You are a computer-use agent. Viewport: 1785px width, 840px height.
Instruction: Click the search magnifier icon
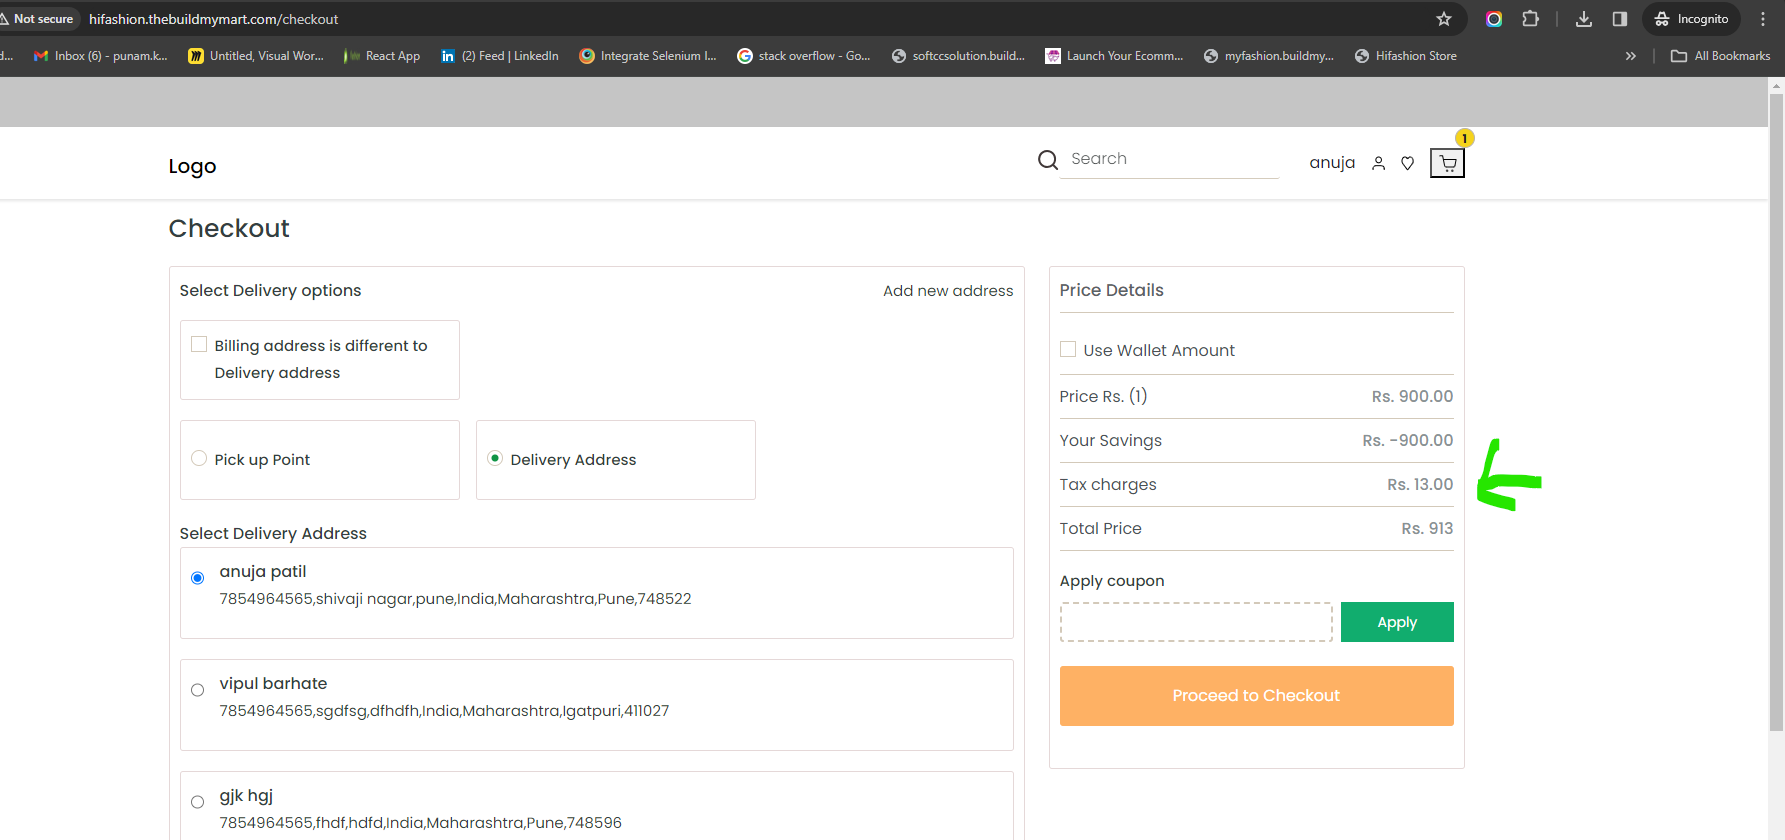pos(1047,160)
